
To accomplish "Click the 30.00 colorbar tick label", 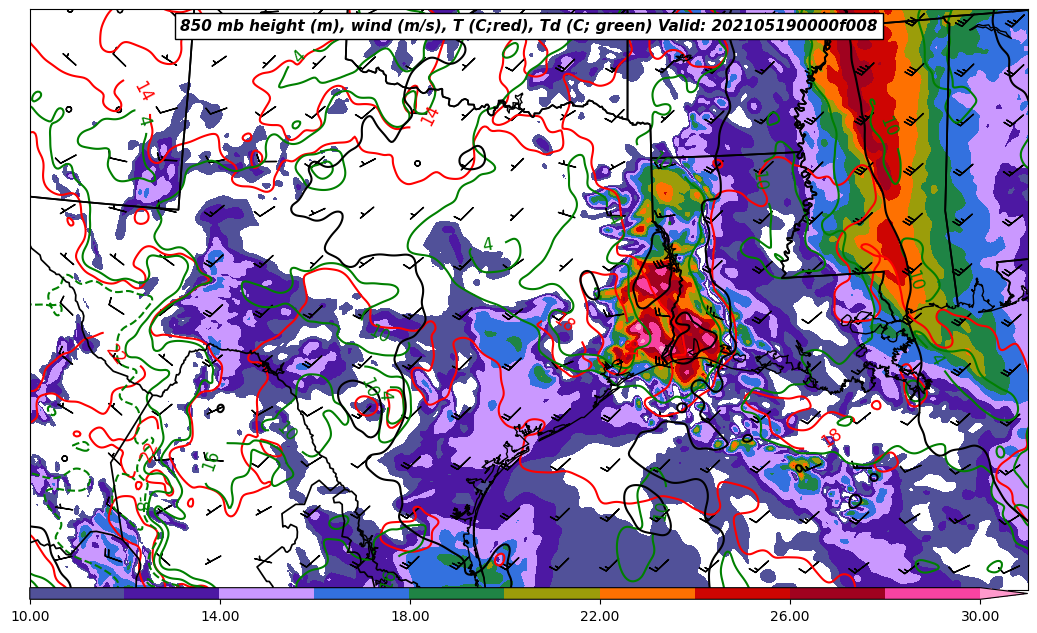I will tap(980, 616).
